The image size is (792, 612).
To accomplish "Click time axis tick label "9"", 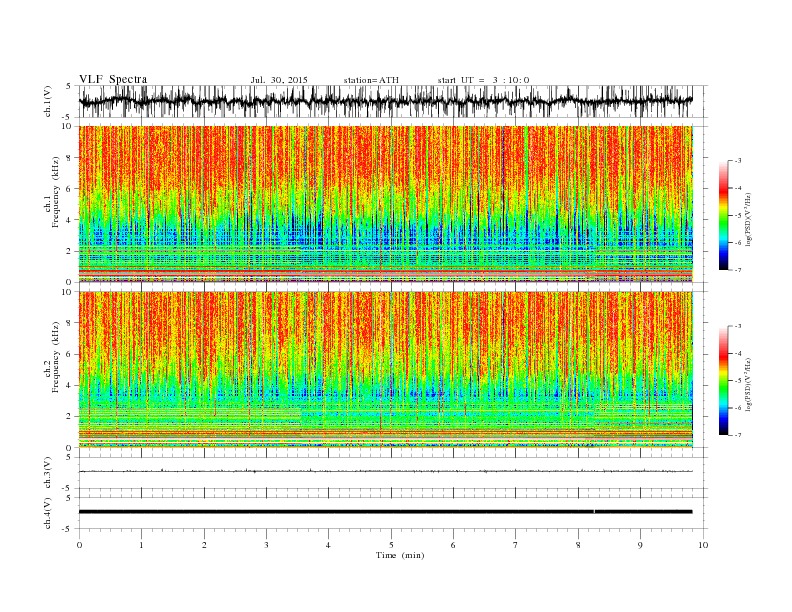I will [x=640, y=545].
